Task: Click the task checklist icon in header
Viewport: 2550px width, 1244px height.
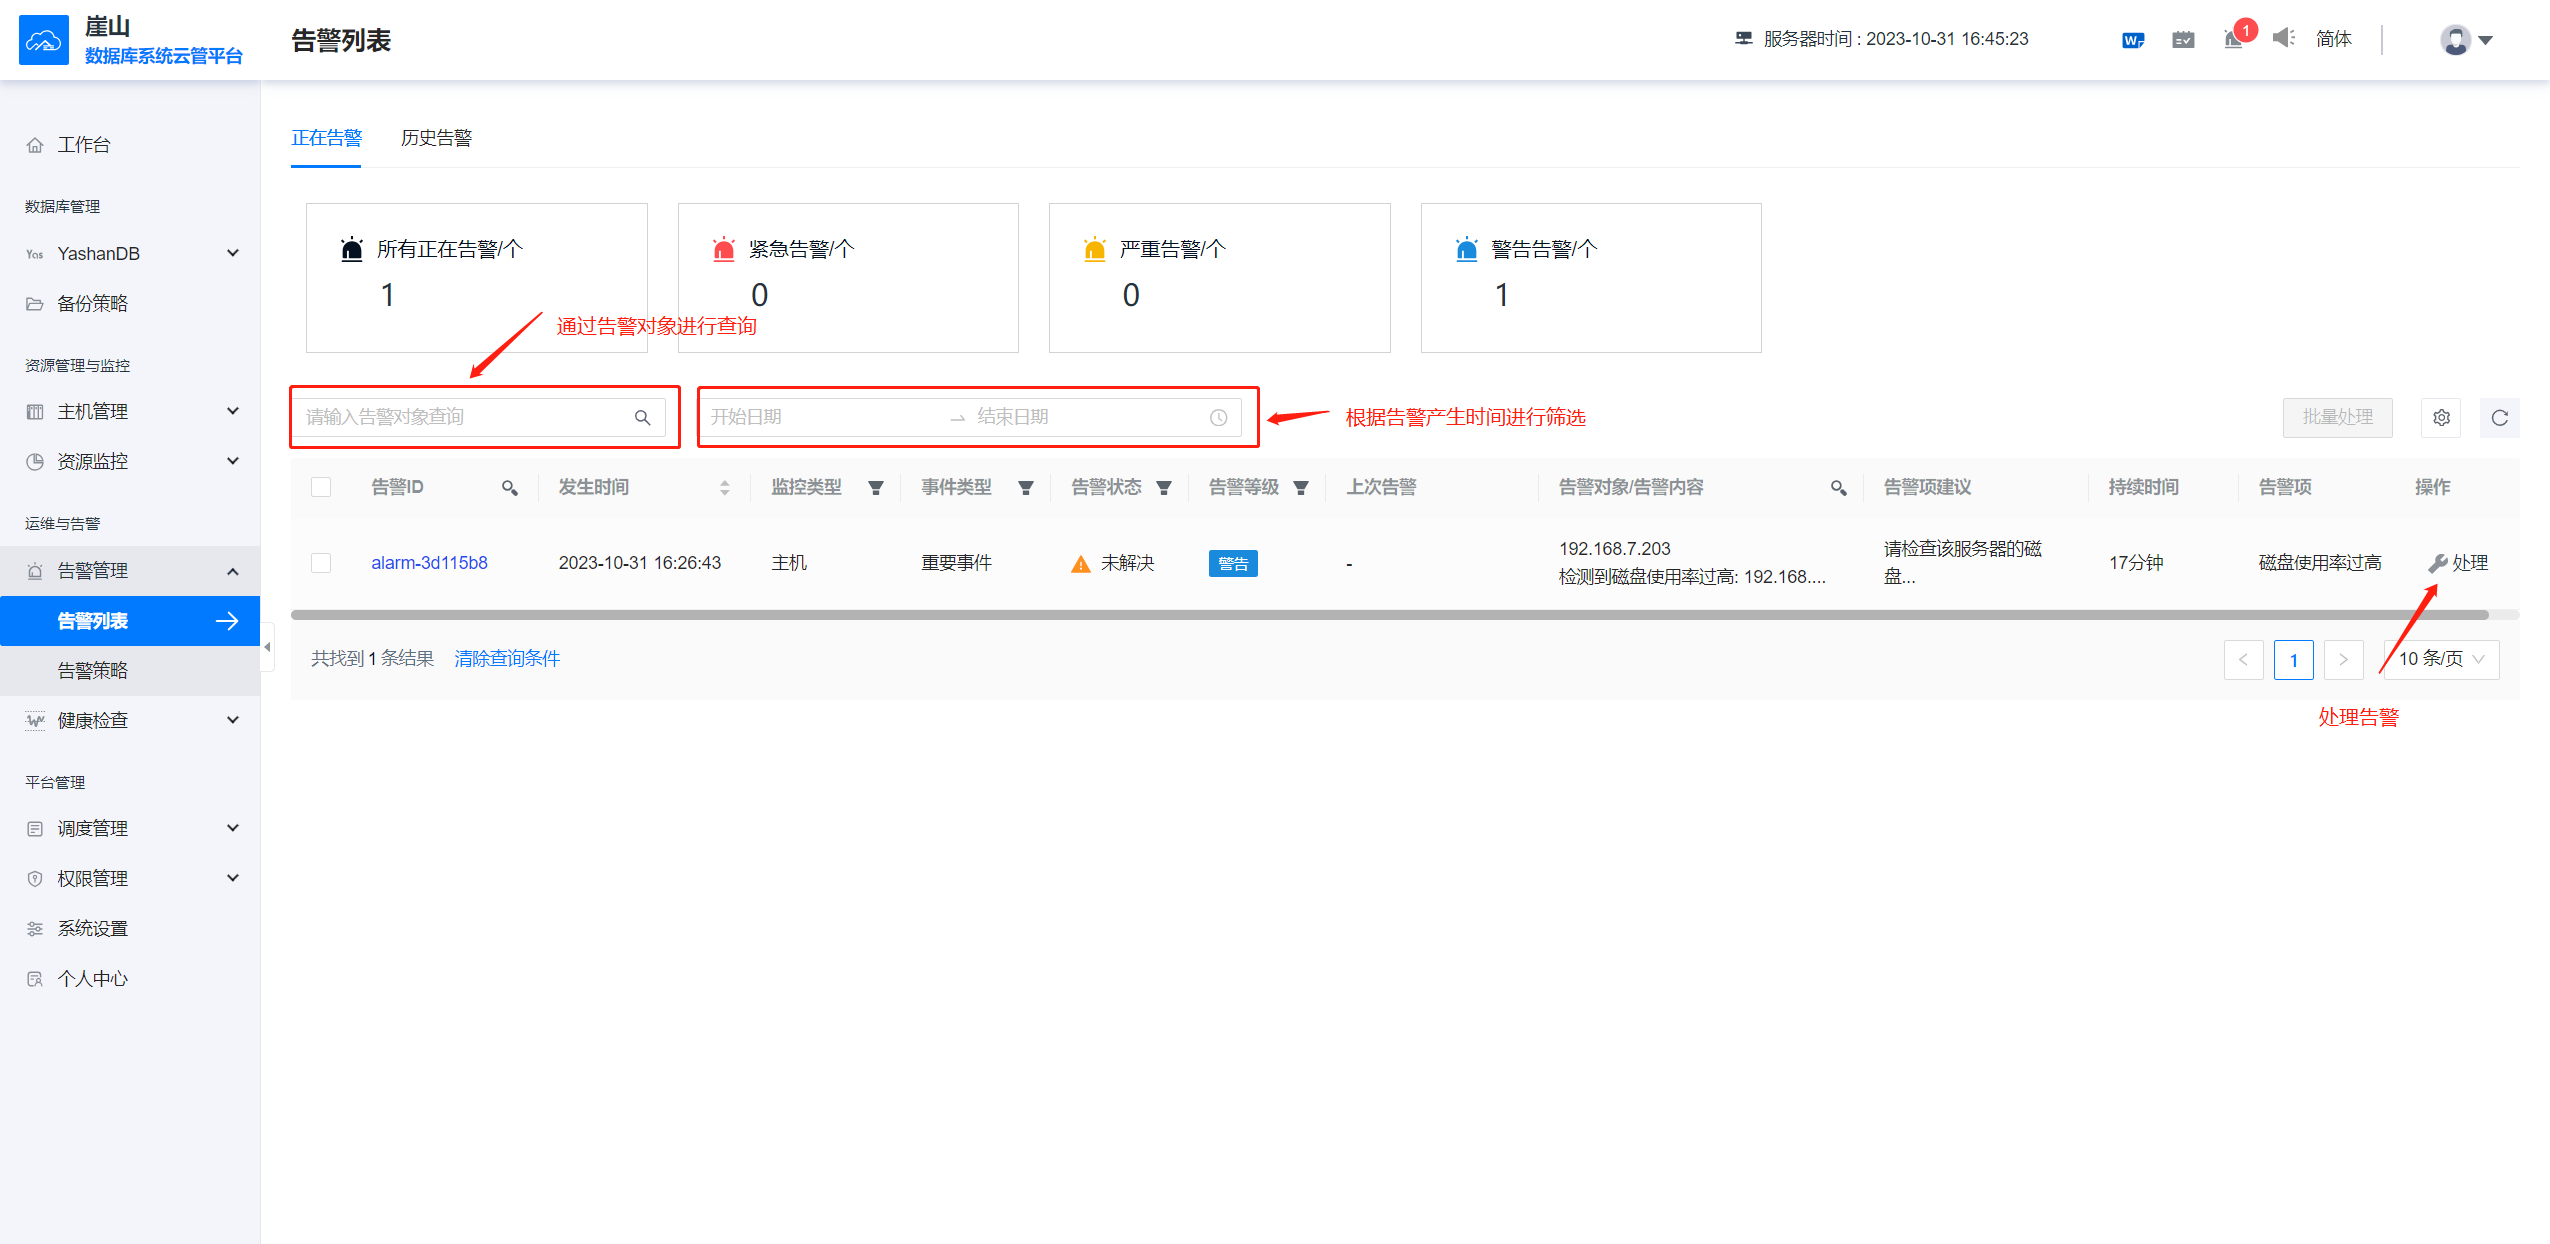Action: (x=2182, y=39)
